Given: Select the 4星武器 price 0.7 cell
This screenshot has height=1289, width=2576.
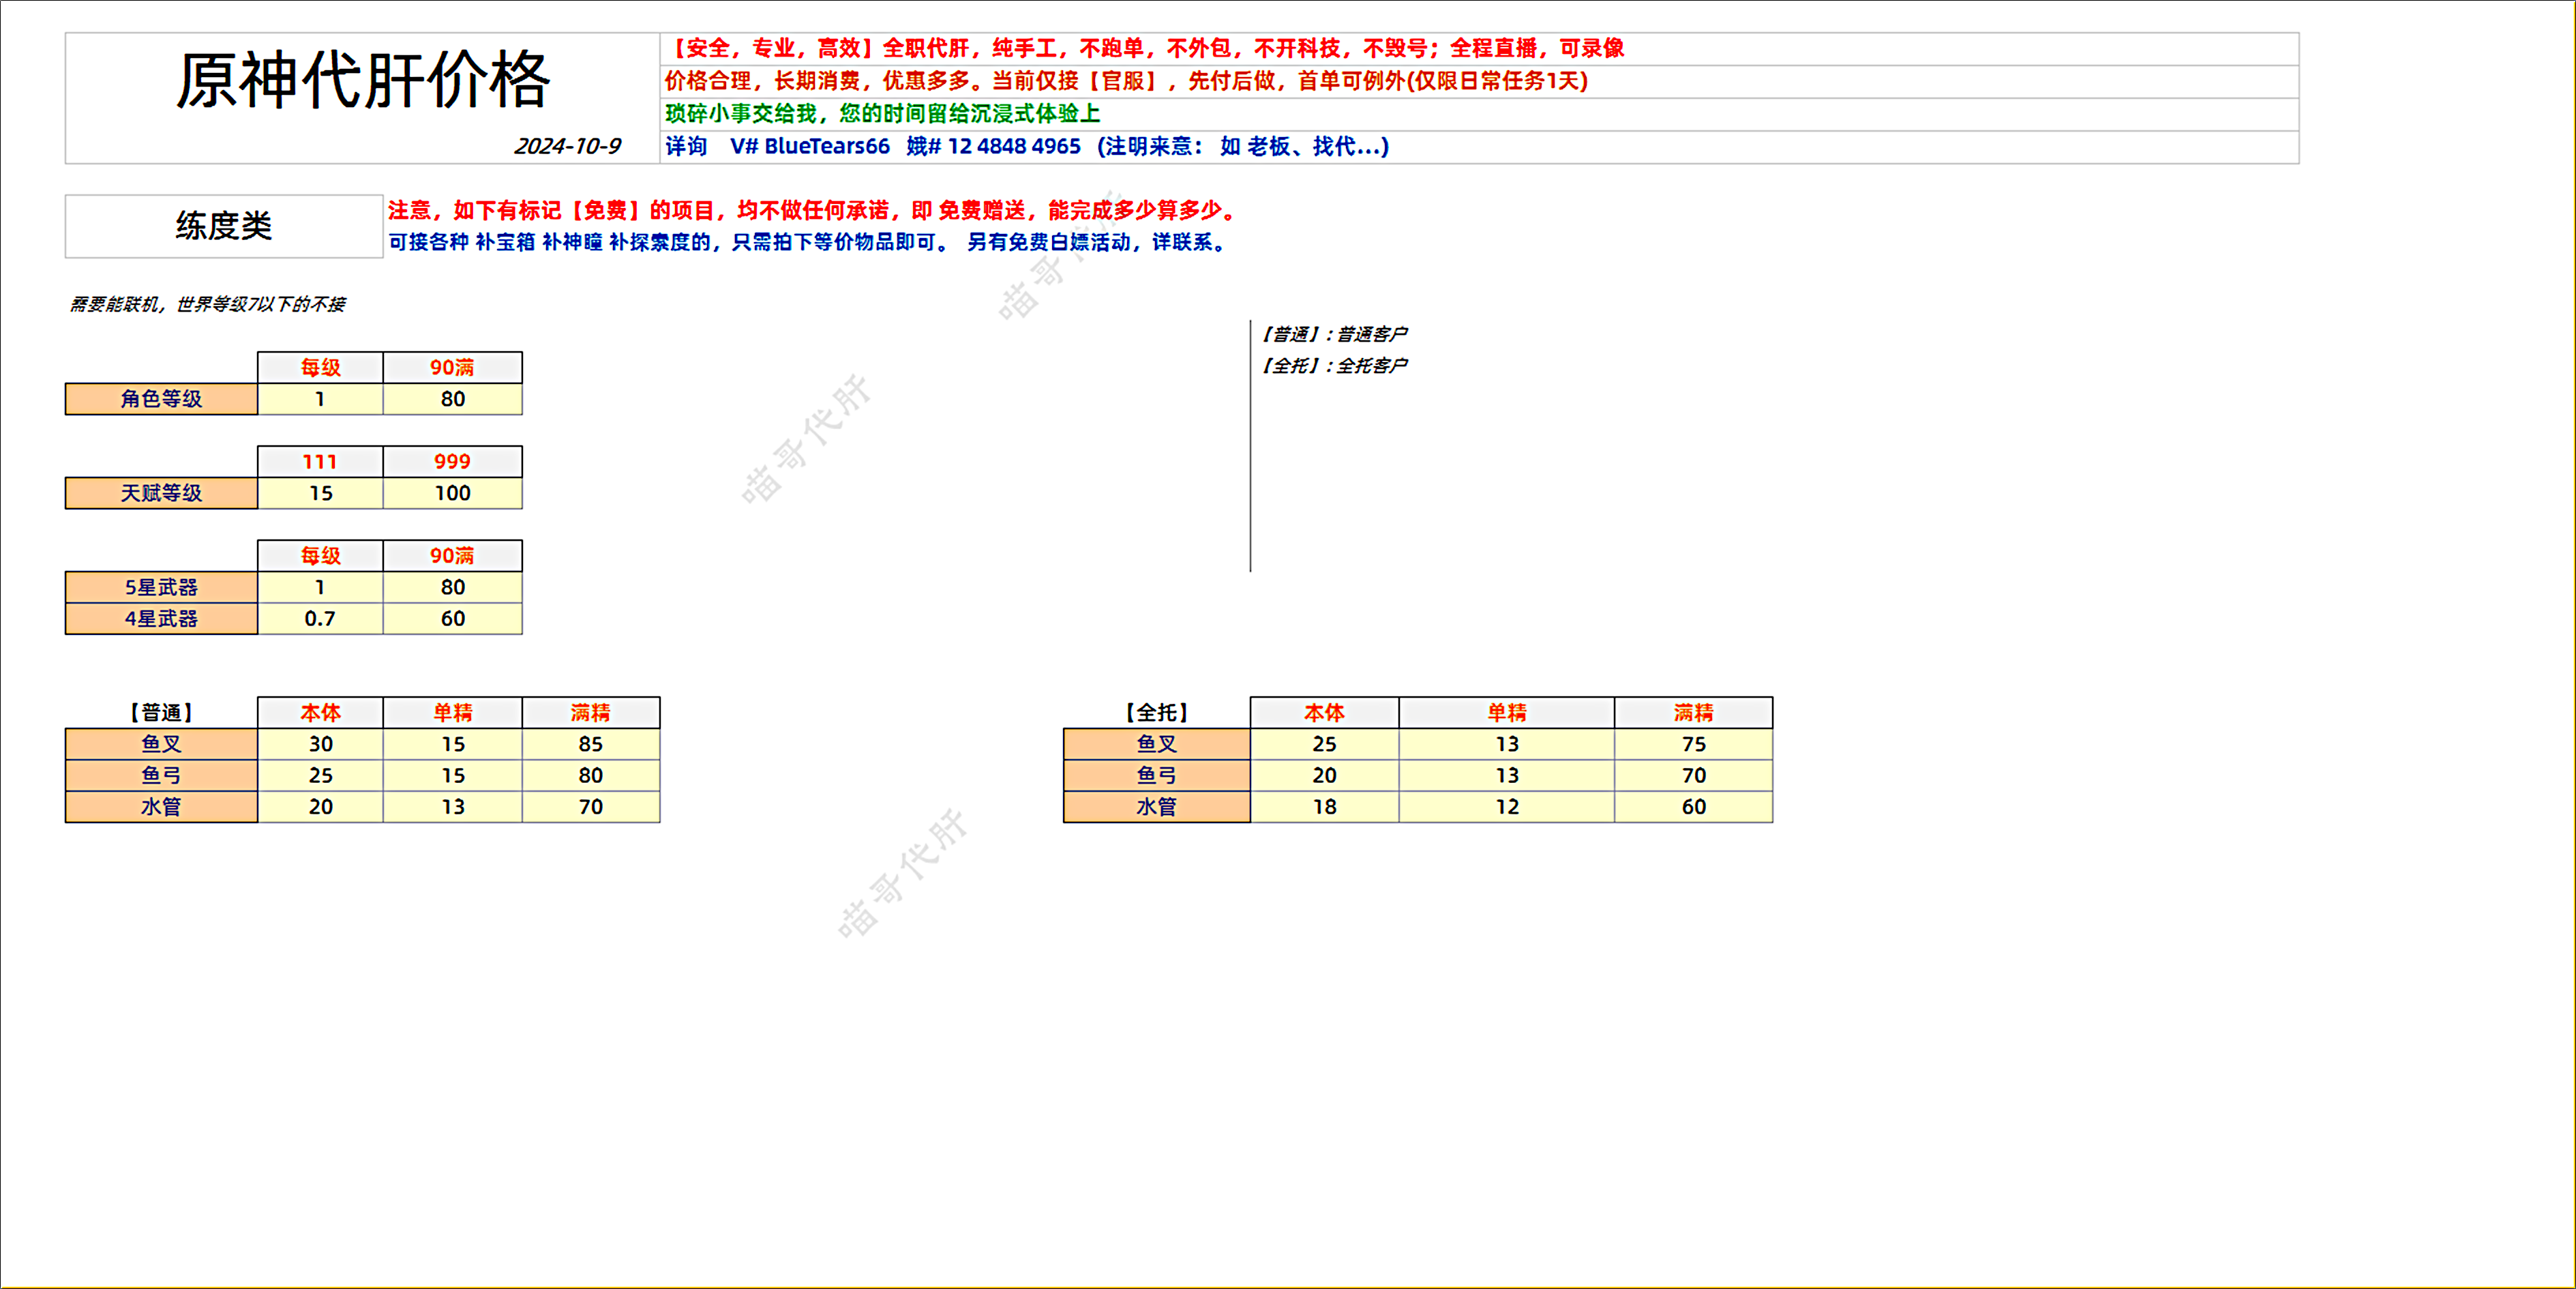Looking at the screenshot, I should coord(320,619).
